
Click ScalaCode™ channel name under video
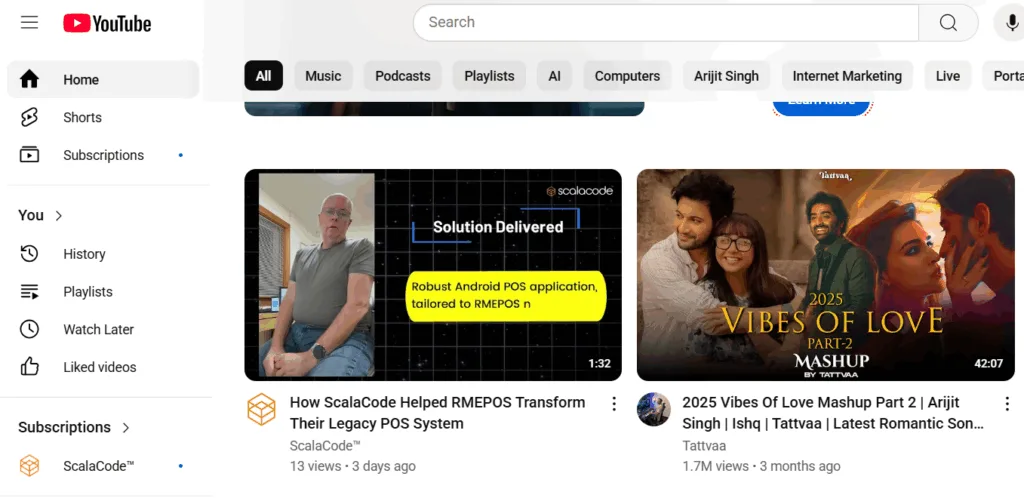pyautogui.click(x=325, y=446)
